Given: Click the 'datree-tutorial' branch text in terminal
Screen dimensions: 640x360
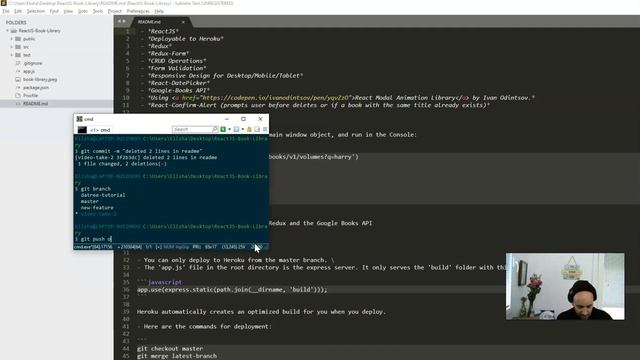Looking at the screenshot, I should 103,195.
